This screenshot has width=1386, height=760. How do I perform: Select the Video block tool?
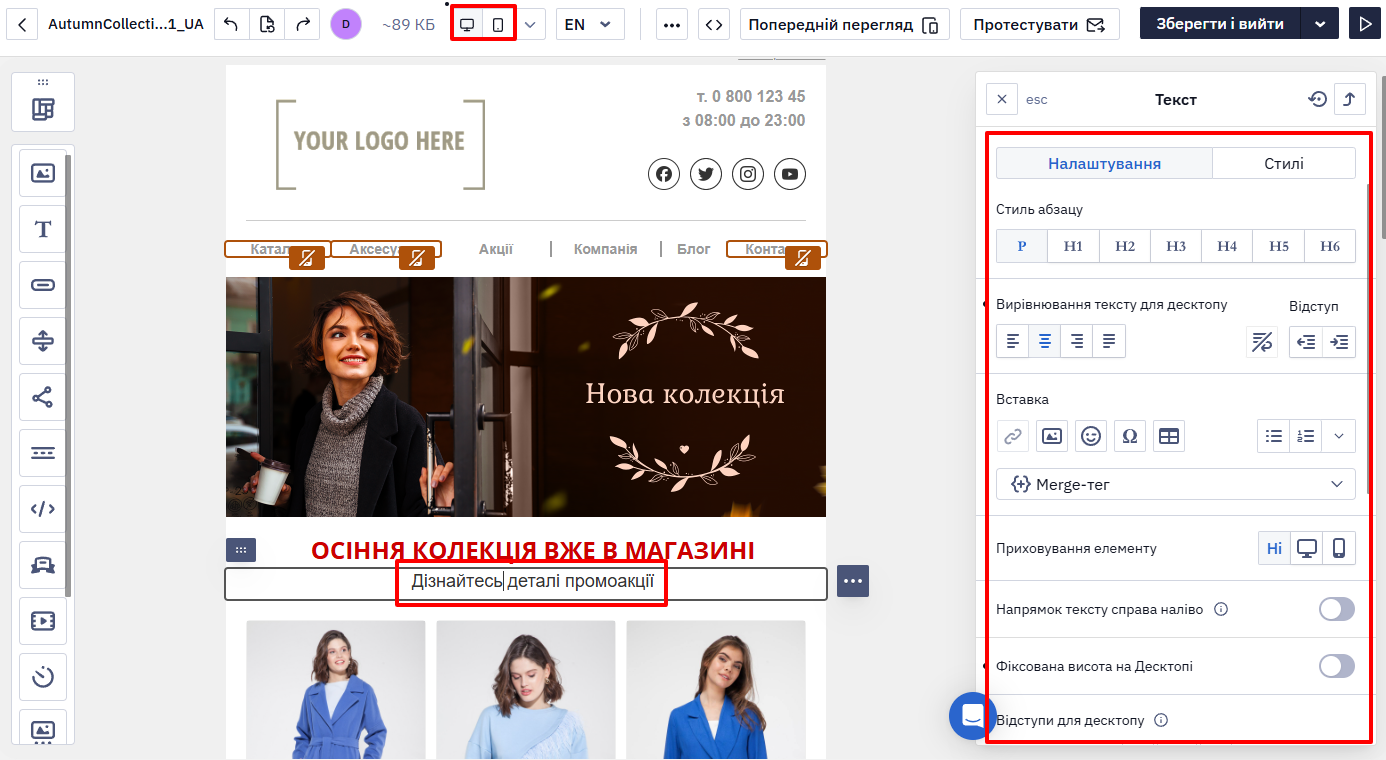[43, 621]
